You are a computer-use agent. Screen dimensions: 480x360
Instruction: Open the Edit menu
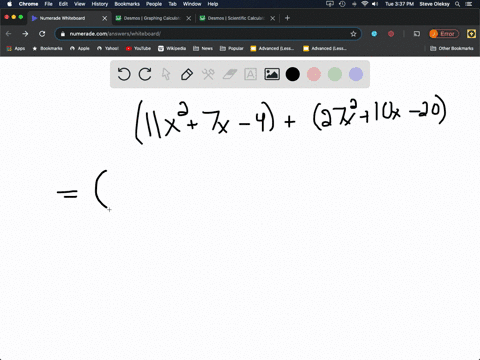click(63, 4)
